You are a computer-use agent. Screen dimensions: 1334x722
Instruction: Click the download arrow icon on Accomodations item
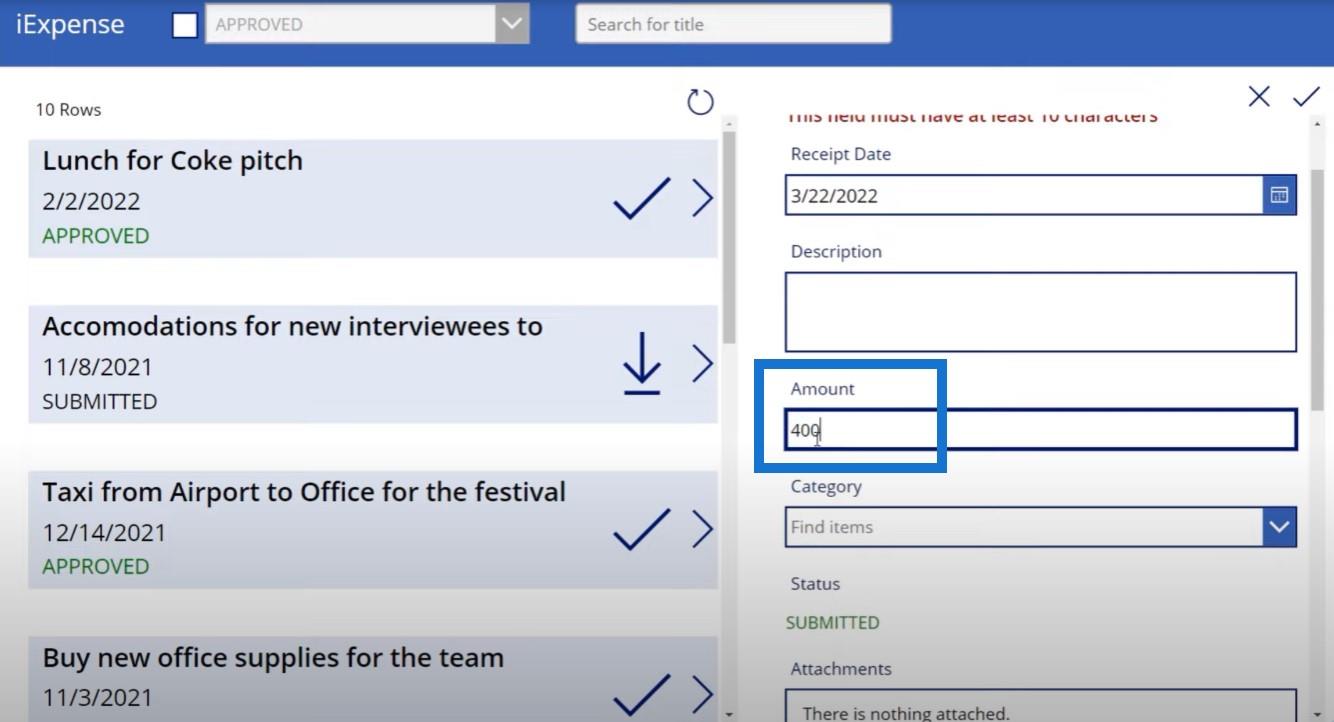coord(641,362)
